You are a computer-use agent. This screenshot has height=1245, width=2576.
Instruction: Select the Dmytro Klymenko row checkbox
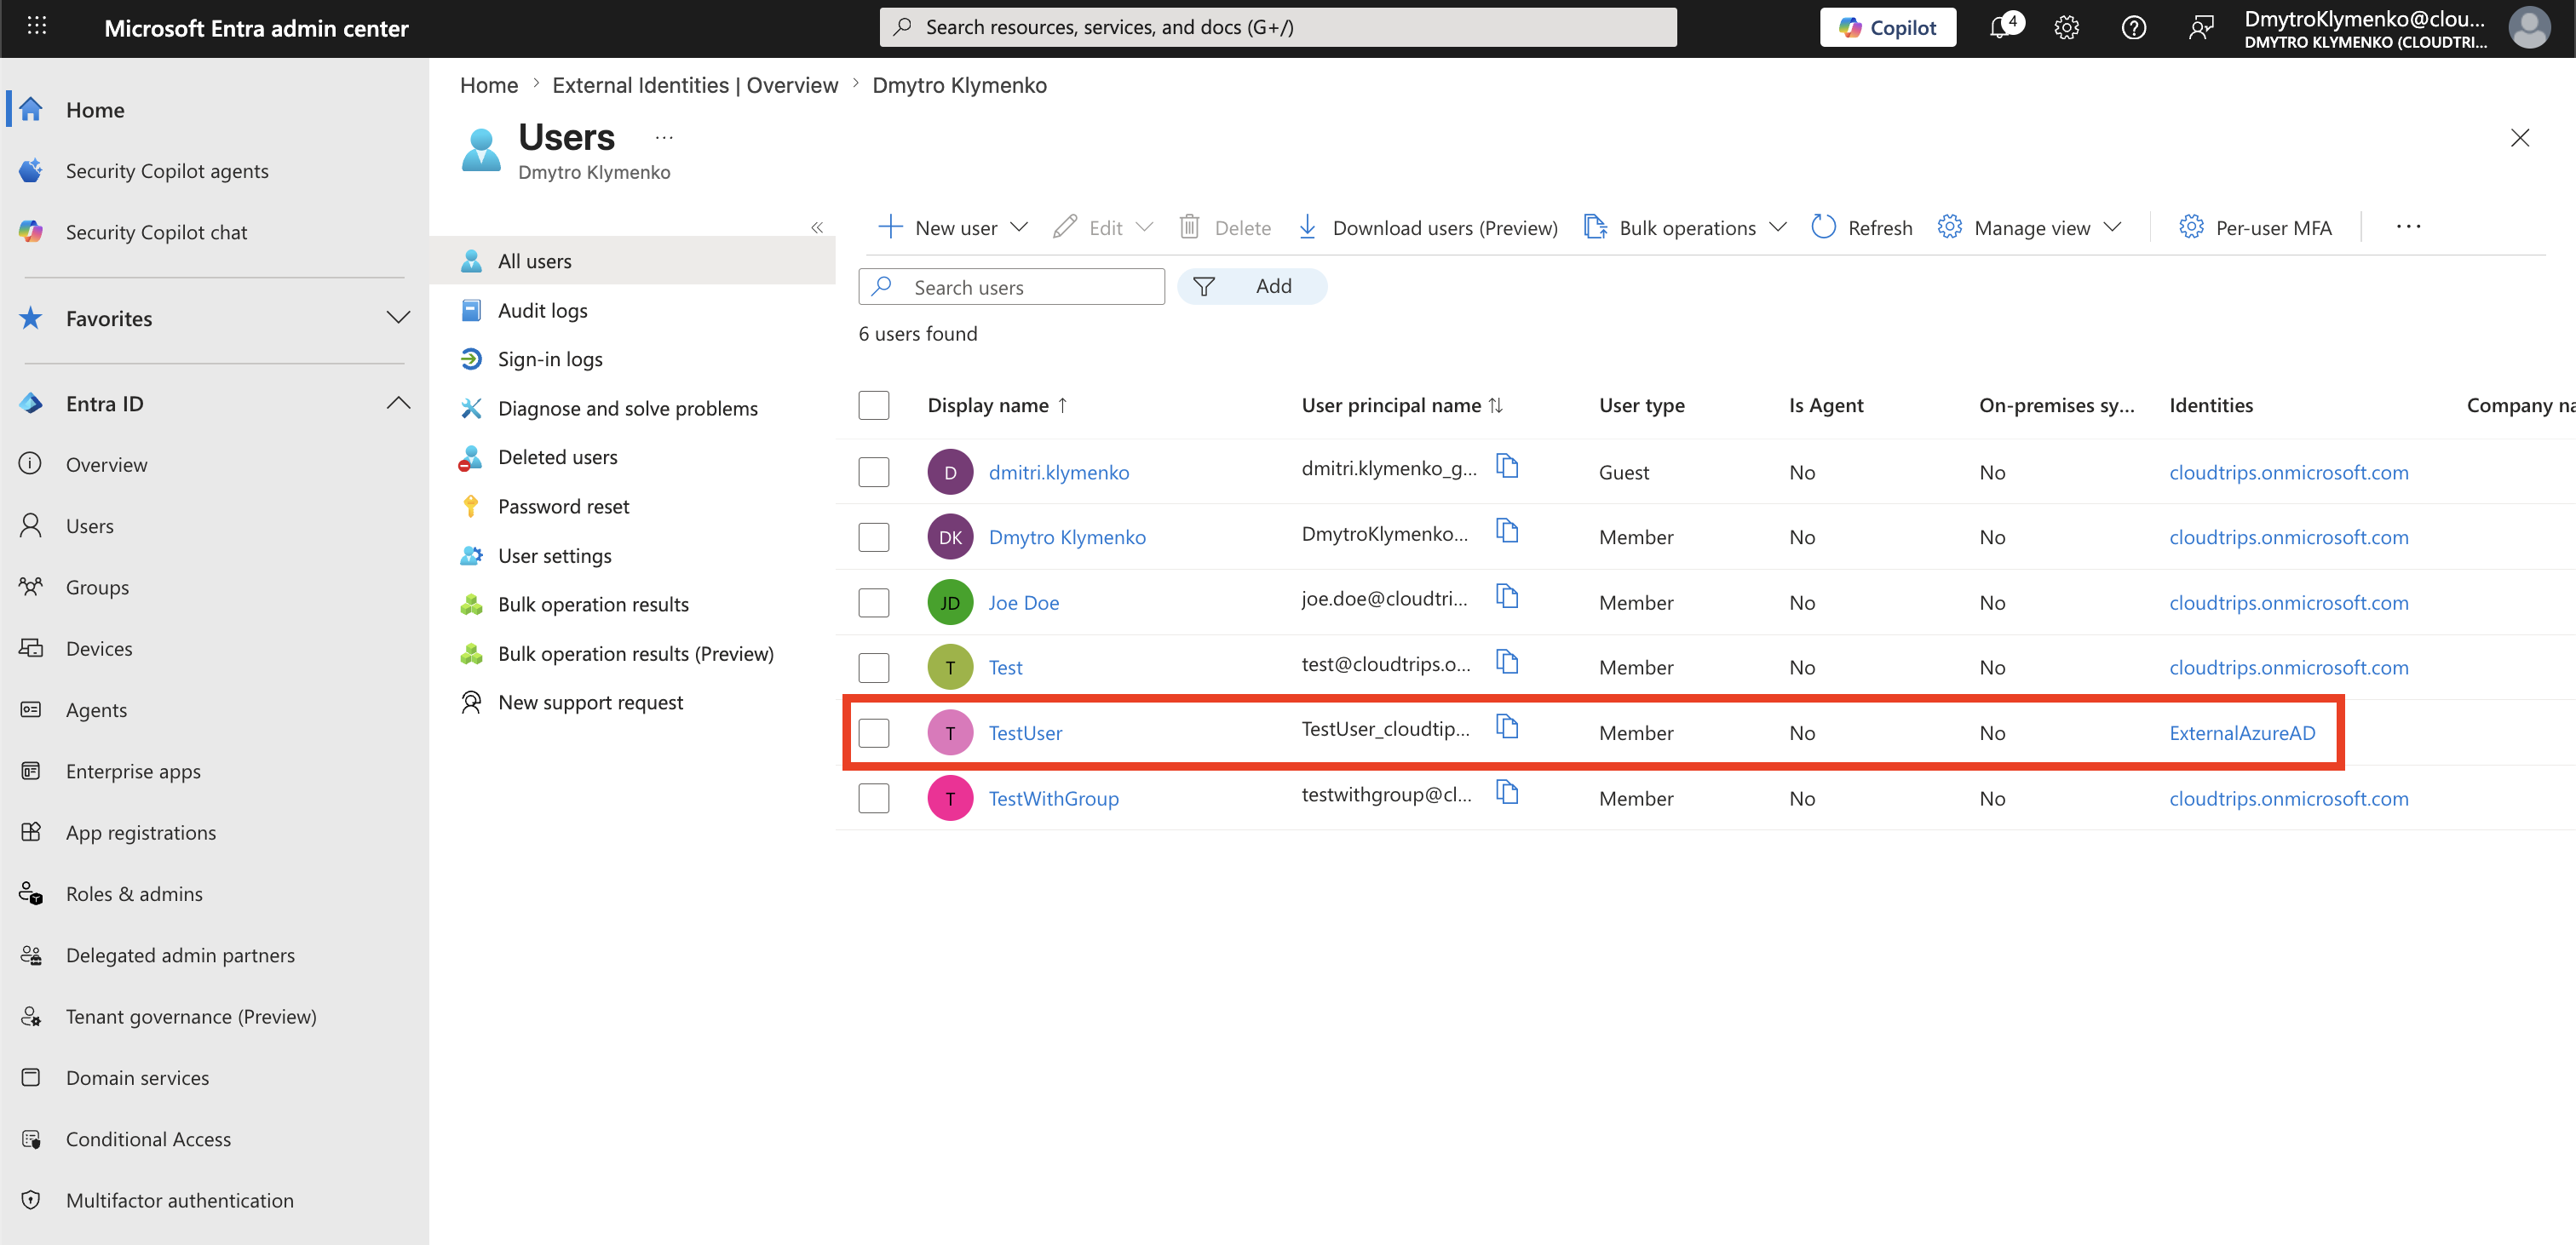(x=874, y=537)
